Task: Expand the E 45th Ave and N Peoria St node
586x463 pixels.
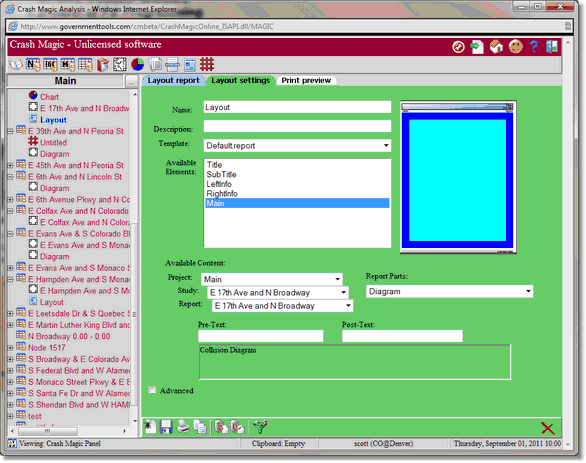Action: [x=10, y=166]
